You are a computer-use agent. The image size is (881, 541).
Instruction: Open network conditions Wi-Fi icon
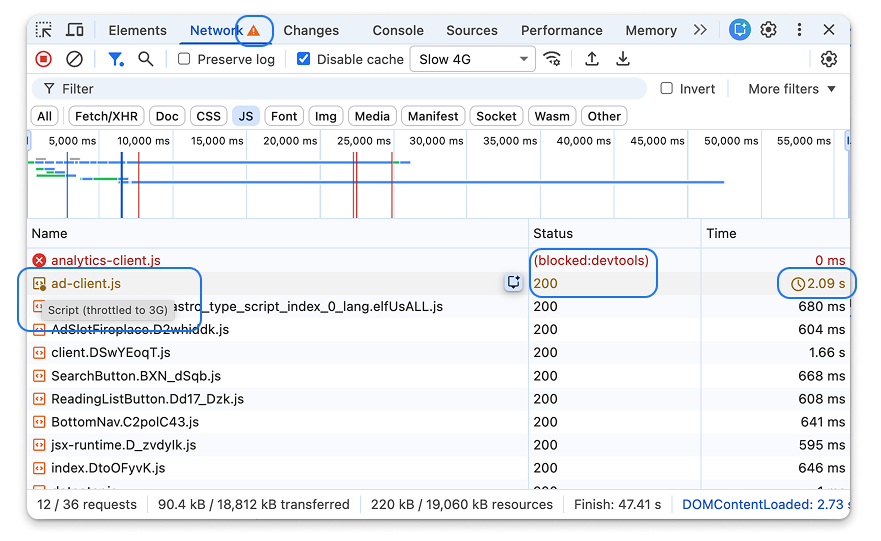[x=552, y=59]
